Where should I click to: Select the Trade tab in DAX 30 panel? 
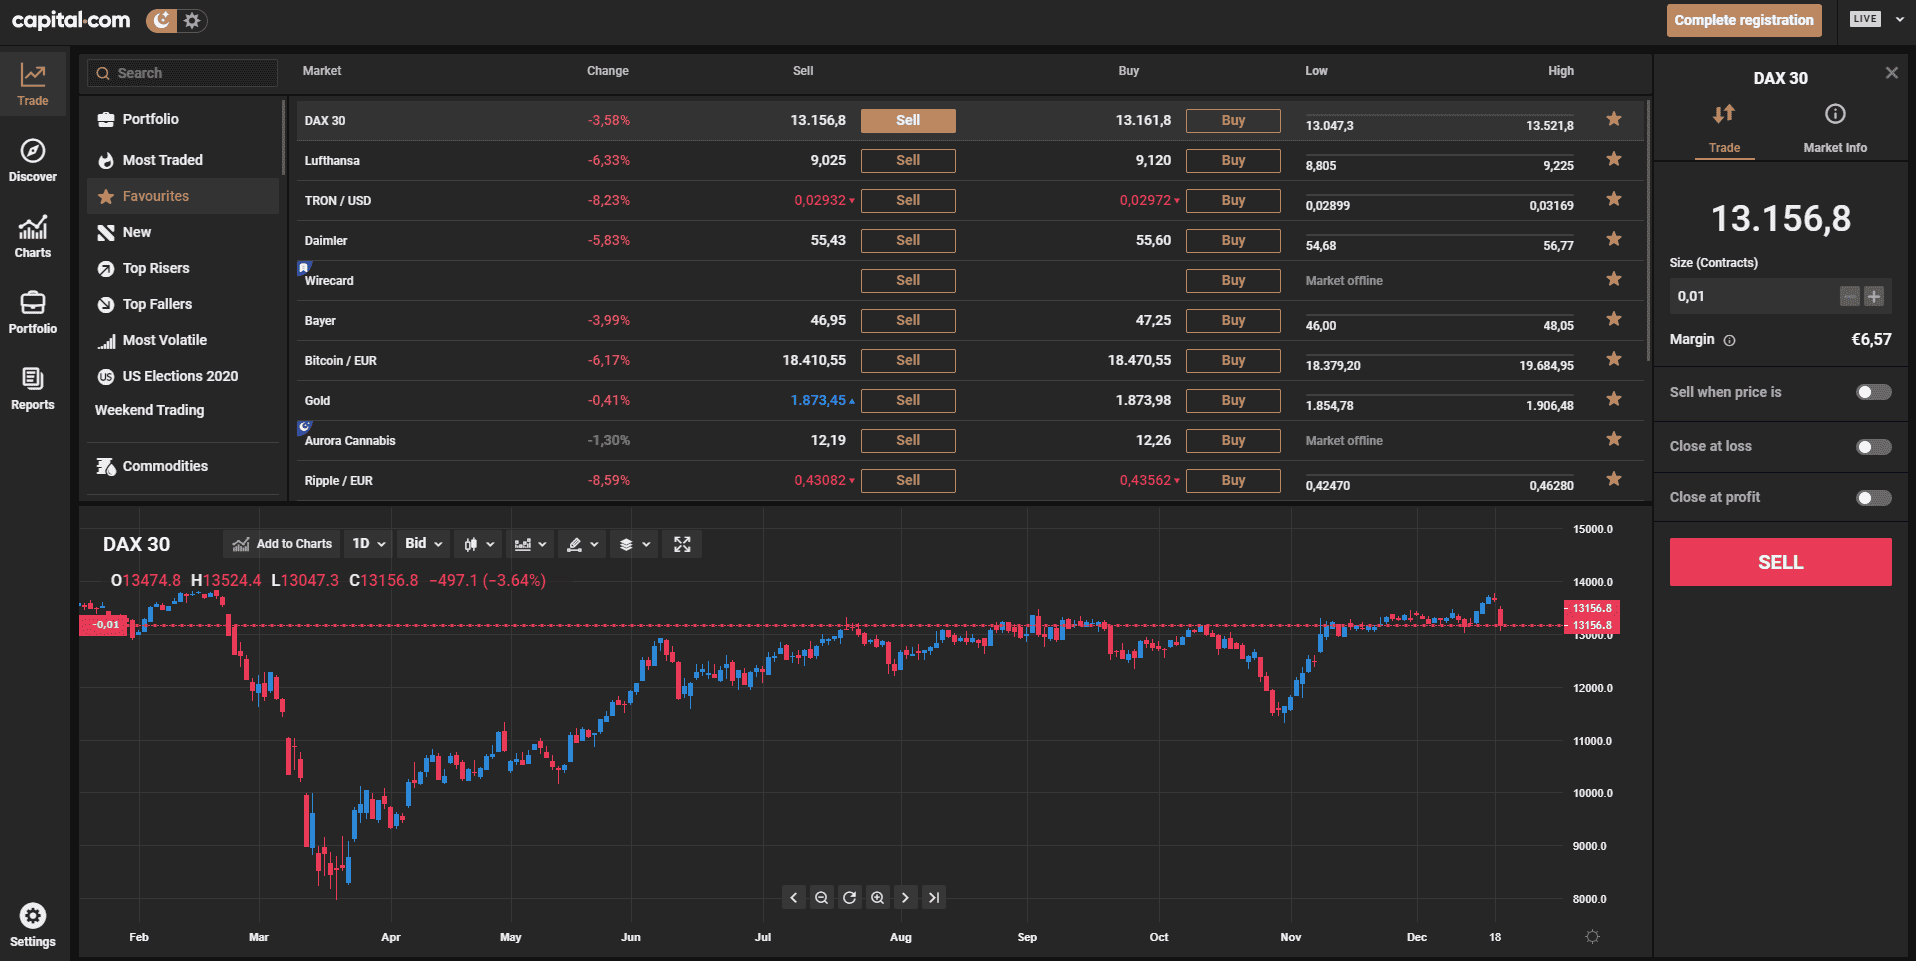1724,129
